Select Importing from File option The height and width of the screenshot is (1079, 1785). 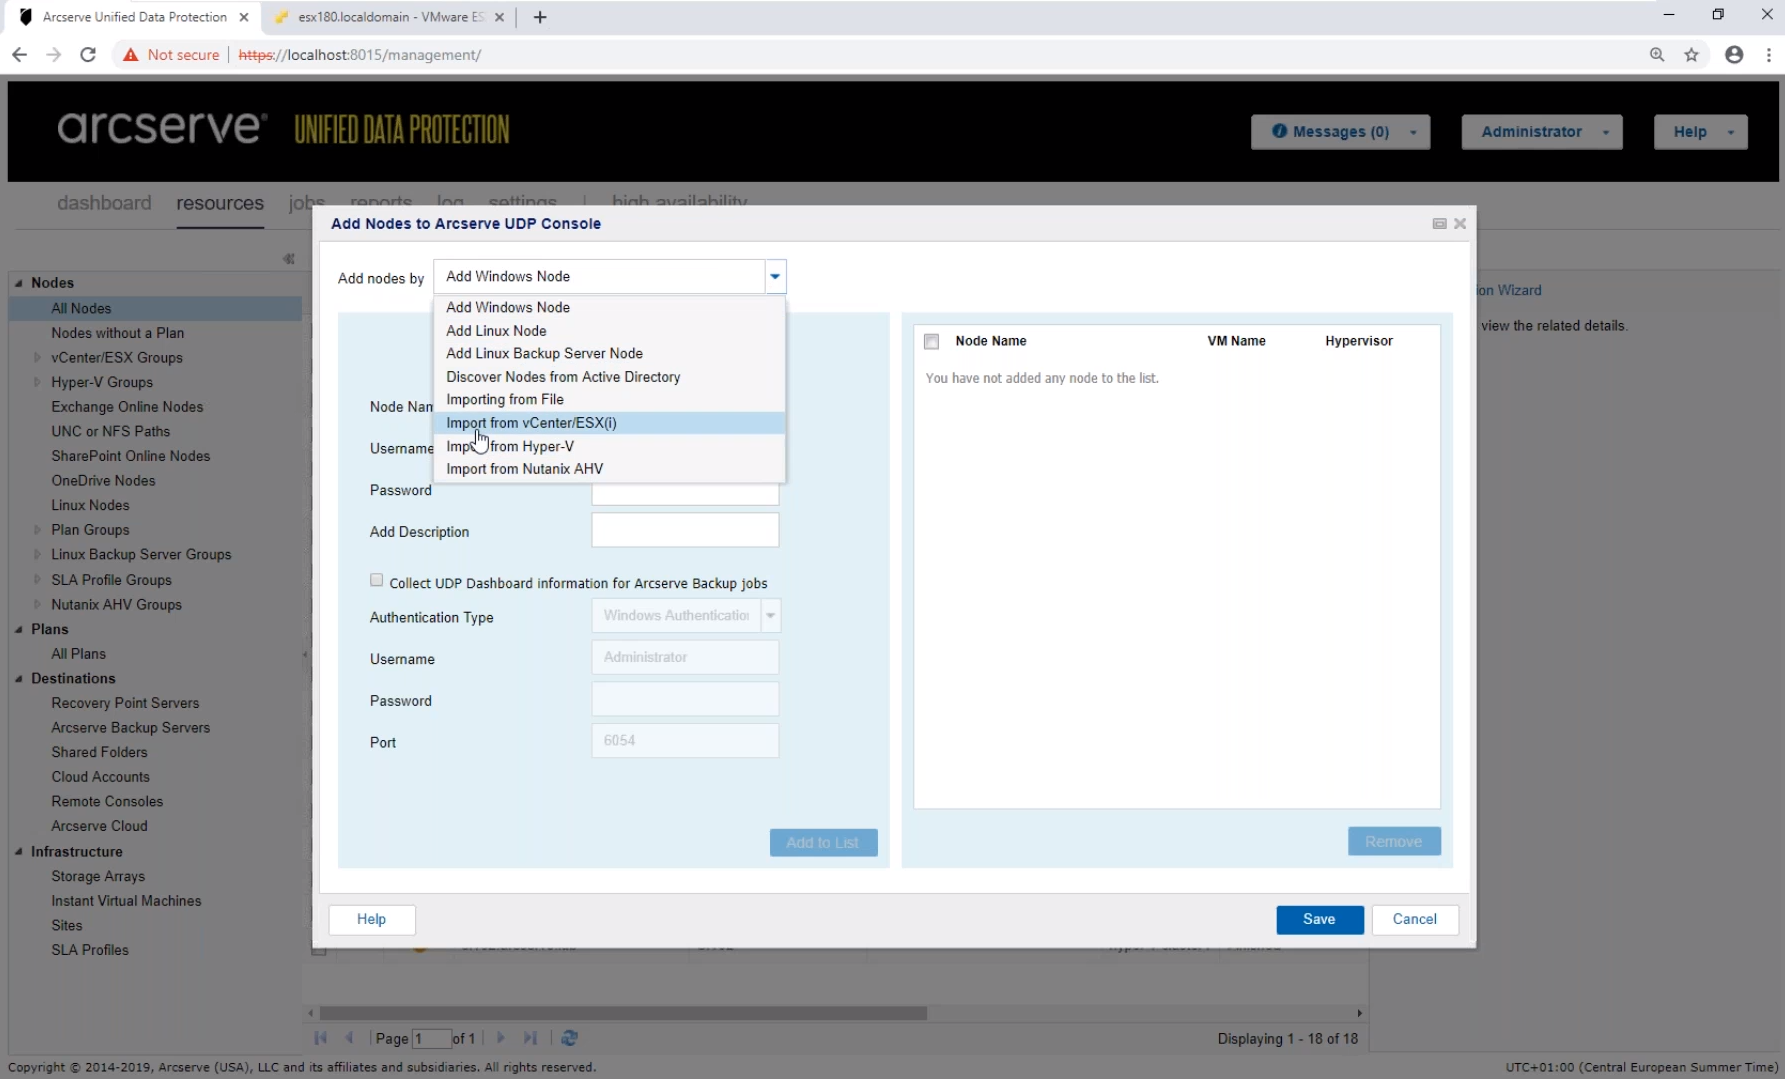pos(609,400)
